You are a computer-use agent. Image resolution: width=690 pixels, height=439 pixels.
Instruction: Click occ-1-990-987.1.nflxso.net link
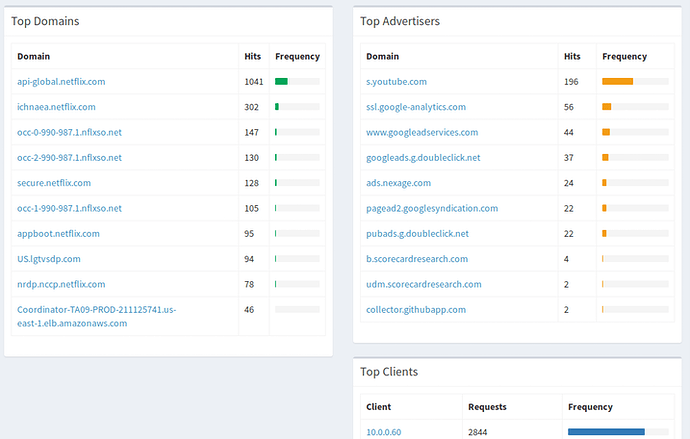[70, 209]
